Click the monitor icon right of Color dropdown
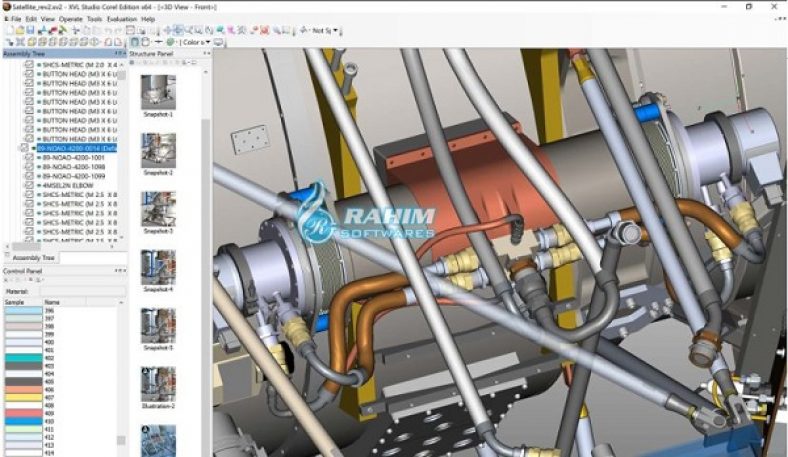The image size is (788, 457). (x=219, y=42)
